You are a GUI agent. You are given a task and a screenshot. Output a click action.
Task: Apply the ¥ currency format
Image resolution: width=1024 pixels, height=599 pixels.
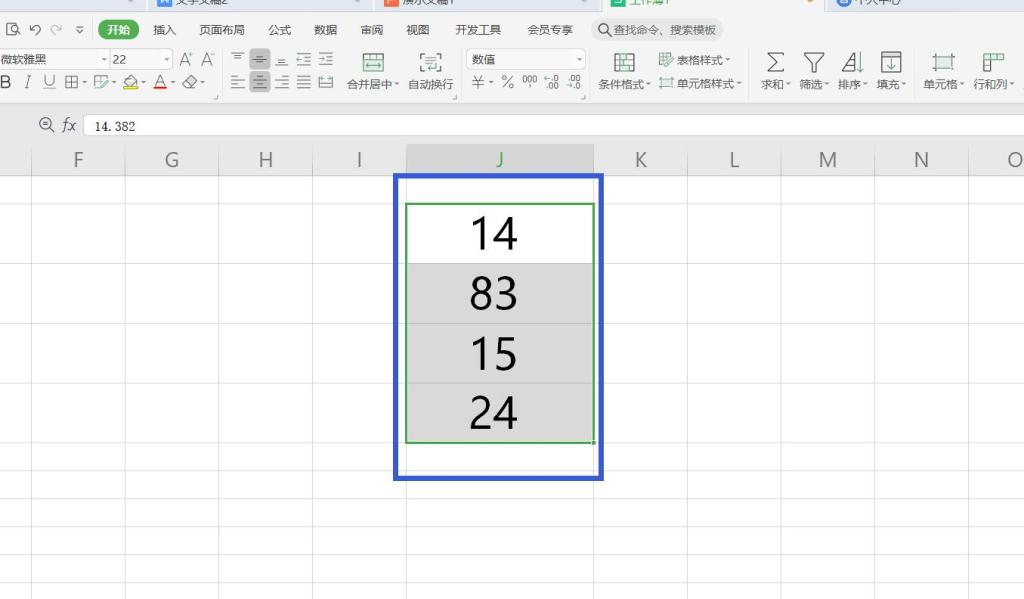[x=479, y=82]
